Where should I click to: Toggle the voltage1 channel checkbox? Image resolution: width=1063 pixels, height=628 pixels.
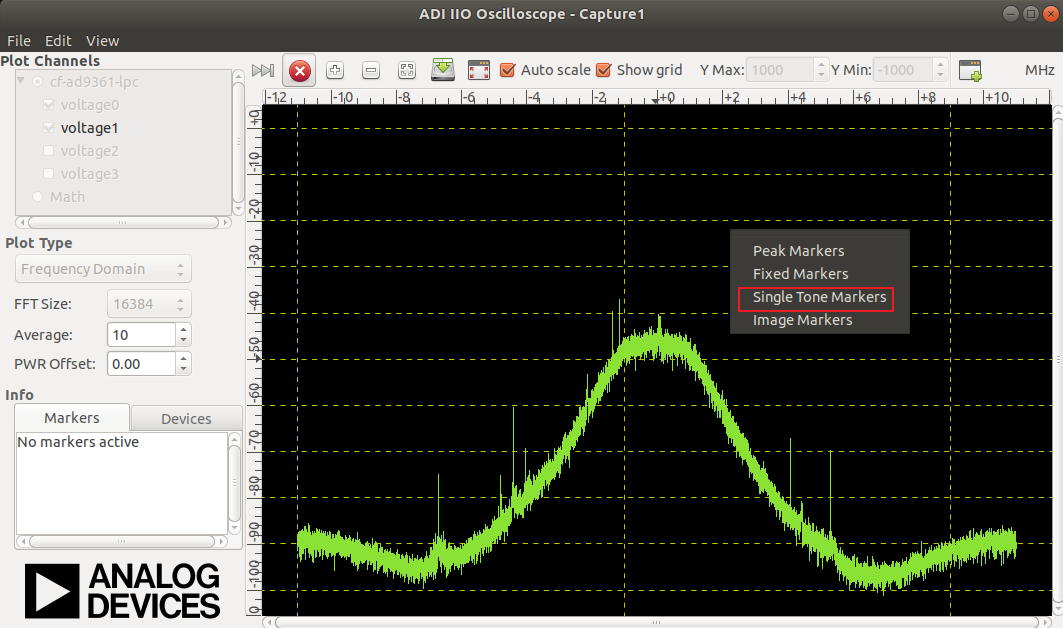[49, 128]
